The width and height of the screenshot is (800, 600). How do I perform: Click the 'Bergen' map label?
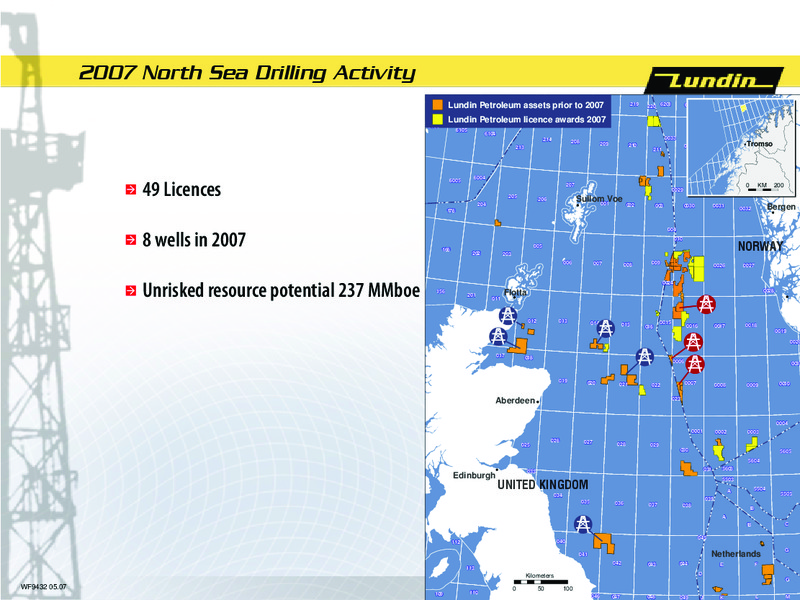tap(781, 207)
